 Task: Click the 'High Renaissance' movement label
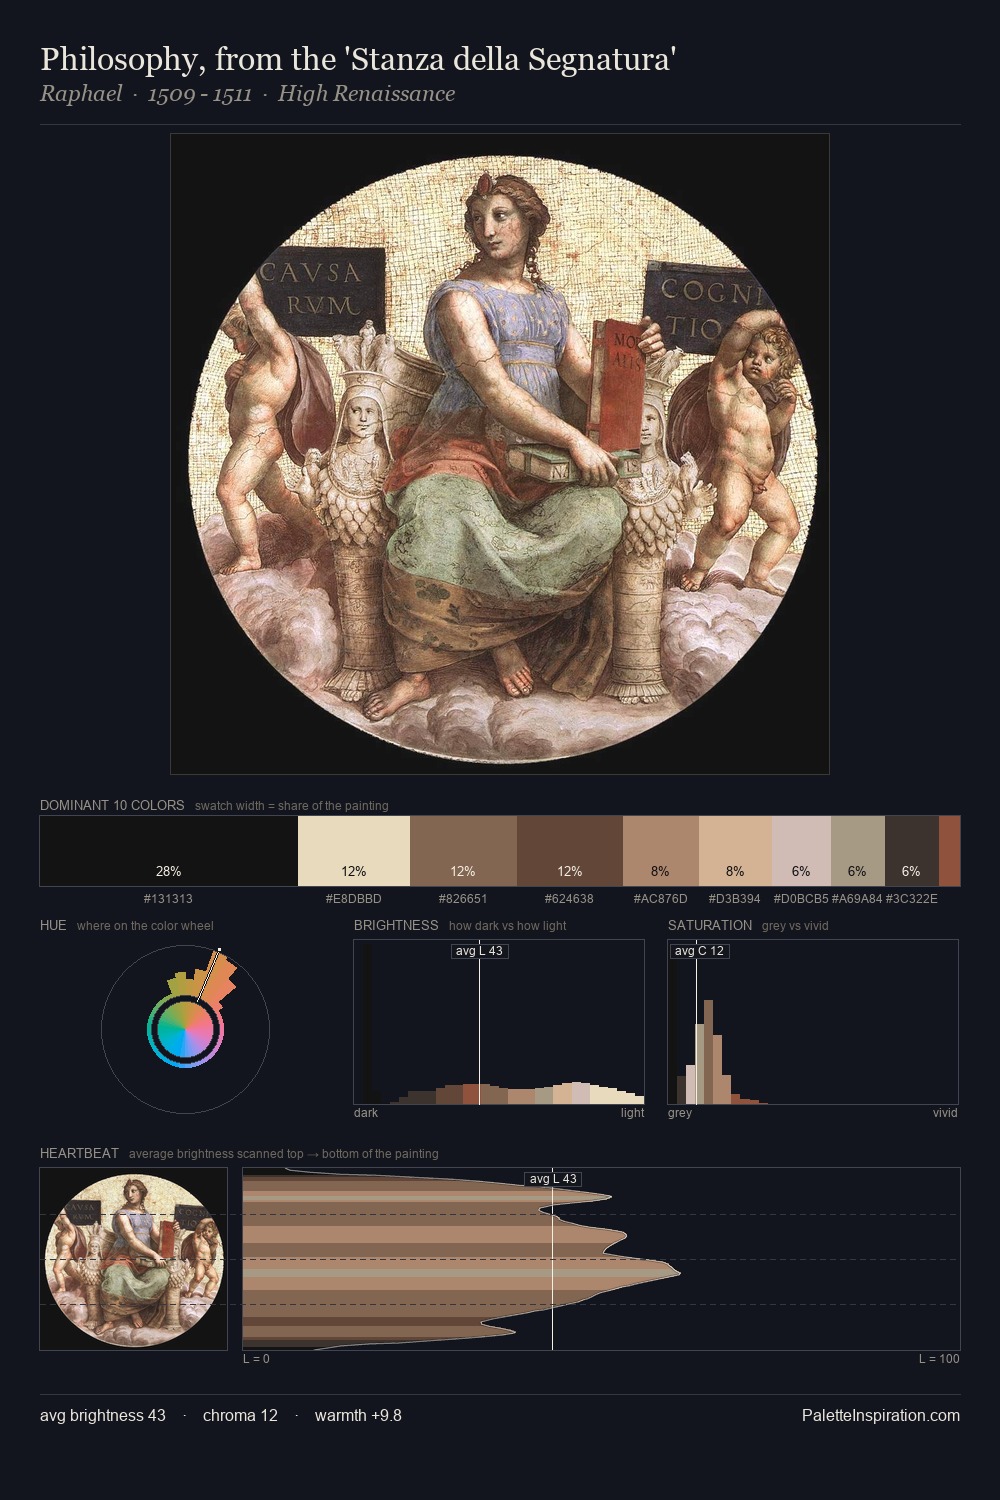click(366, 94)
